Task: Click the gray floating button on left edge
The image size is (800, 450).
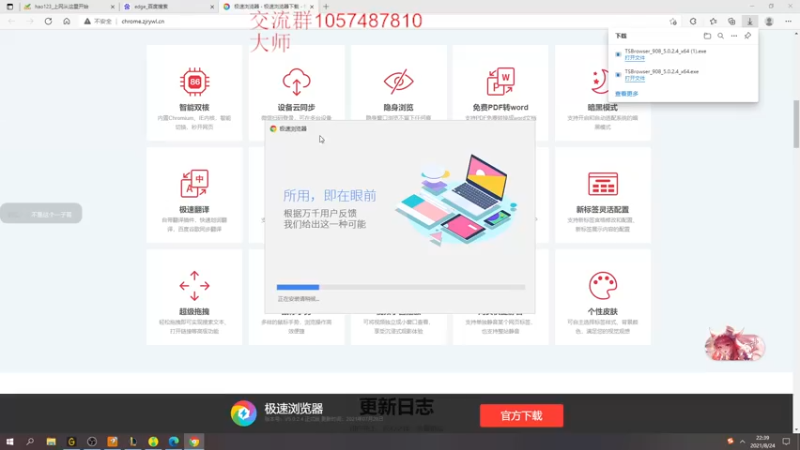Action: (x=41, y=214)
